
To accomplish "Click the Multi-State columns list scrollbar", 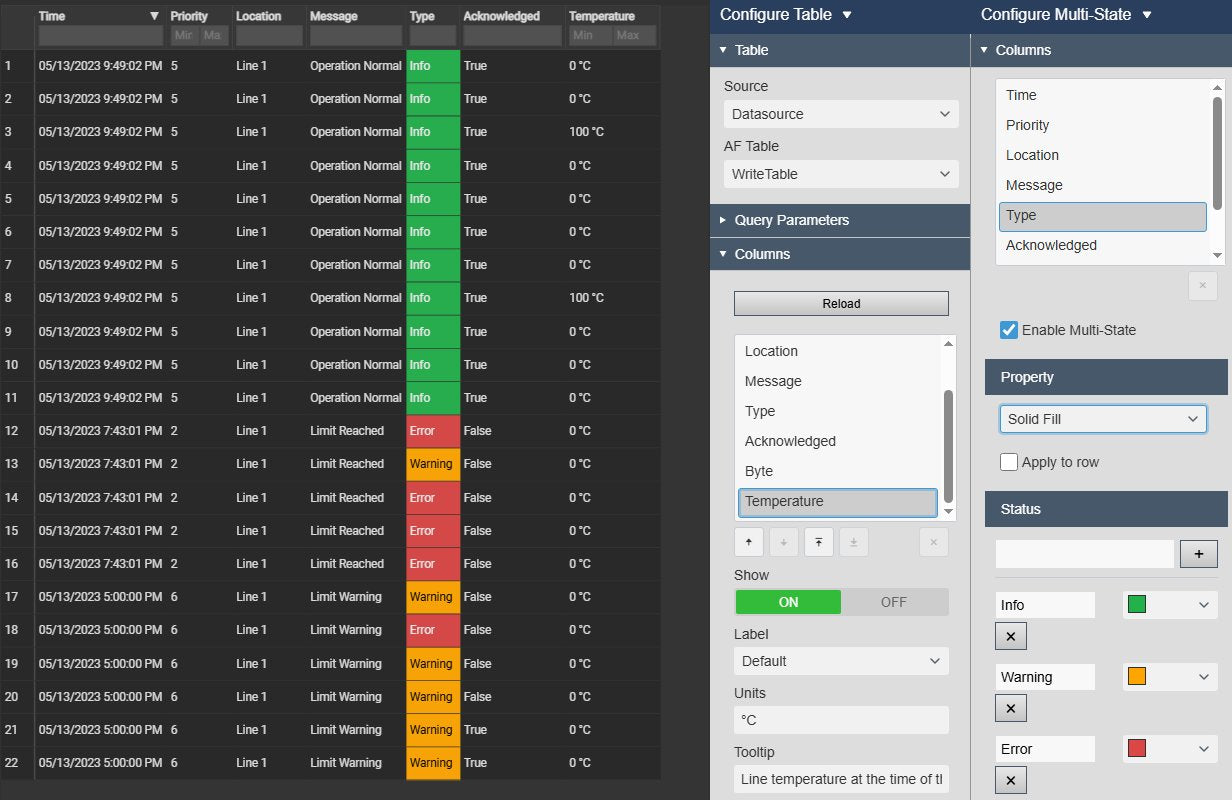I will pyautogui.click(x=1217, y=152).
